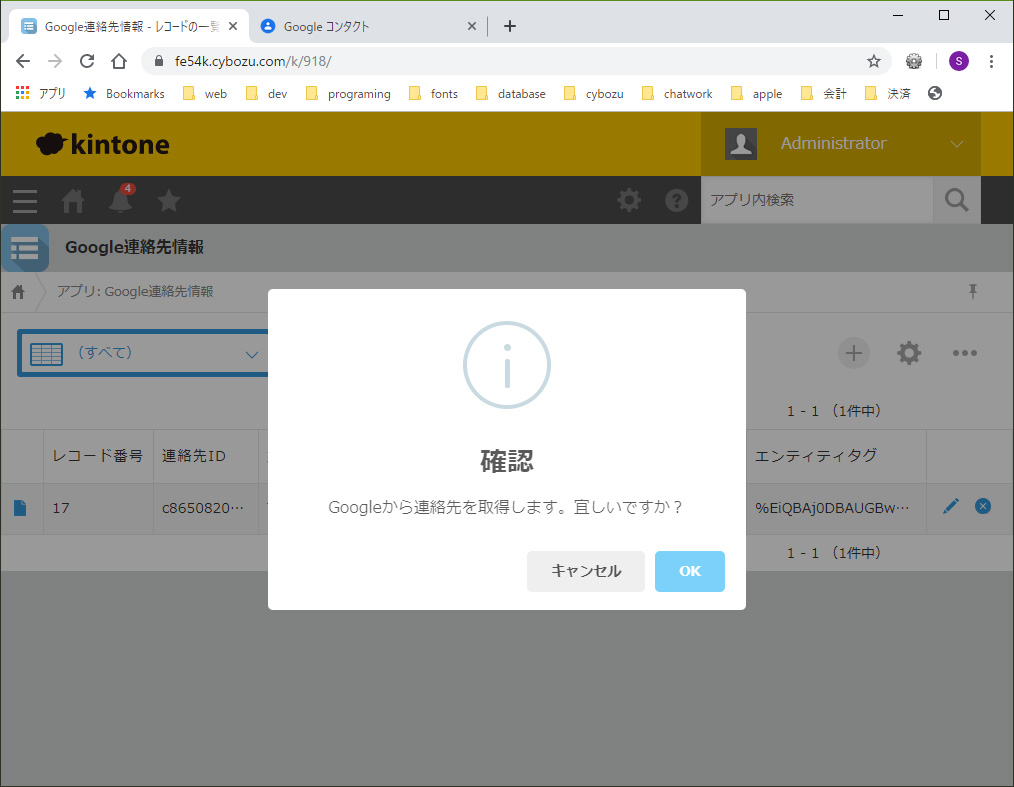Open app settings gear icon
This screenshot has width=1014, height=787.
(x=909, y=353)
